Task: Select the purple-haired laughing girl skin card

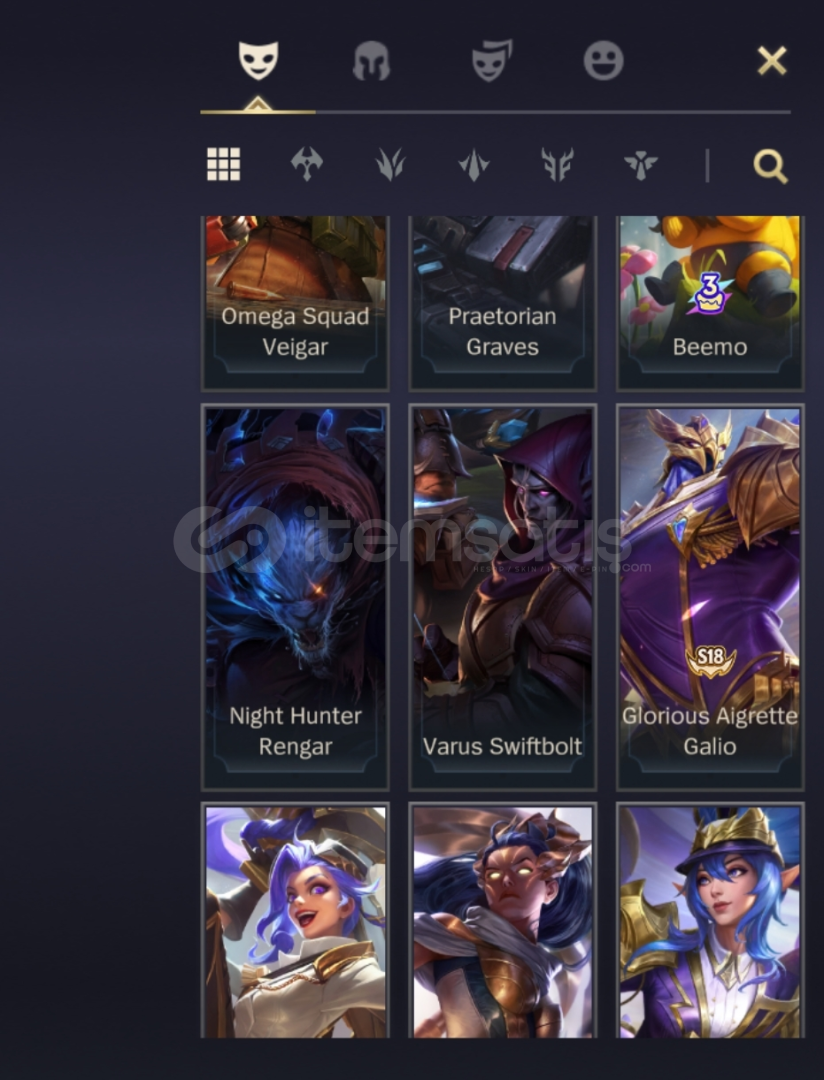Action: point(295,921)
